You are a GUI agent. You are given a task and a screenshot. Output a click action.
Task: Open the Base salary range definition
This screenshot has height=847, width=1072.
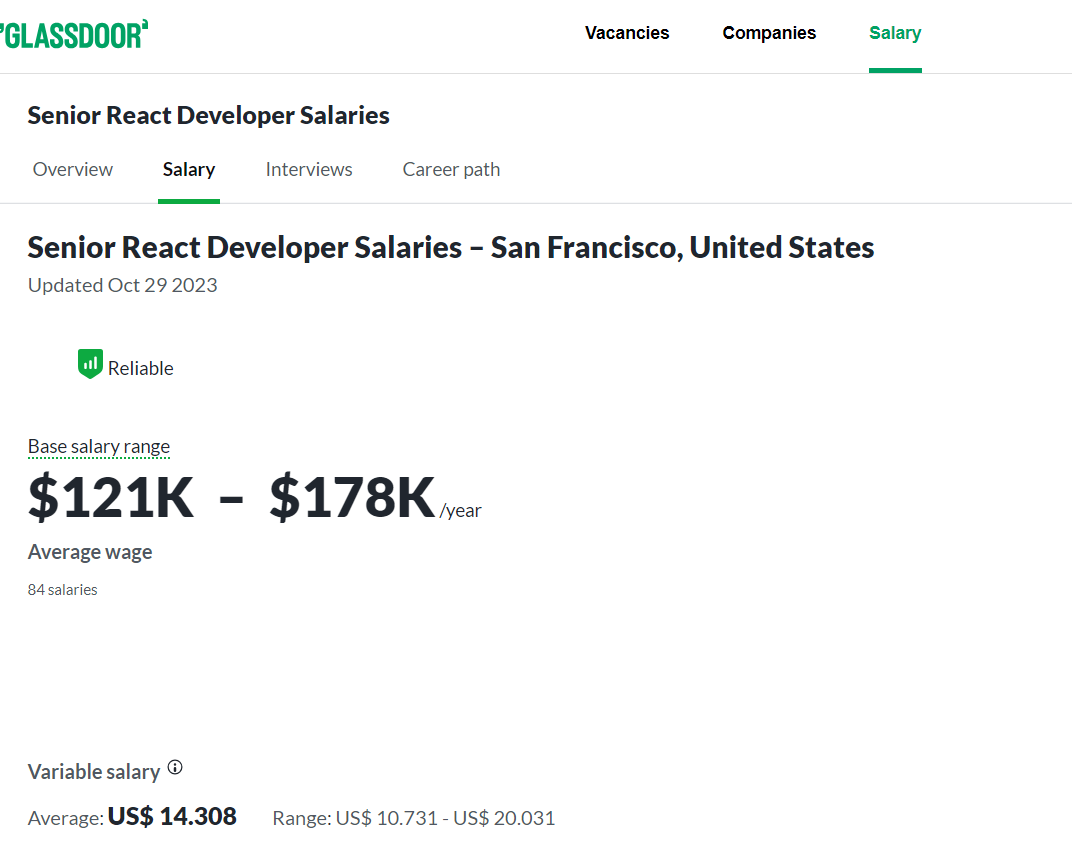pyautogui.click(x=98, y=446)
